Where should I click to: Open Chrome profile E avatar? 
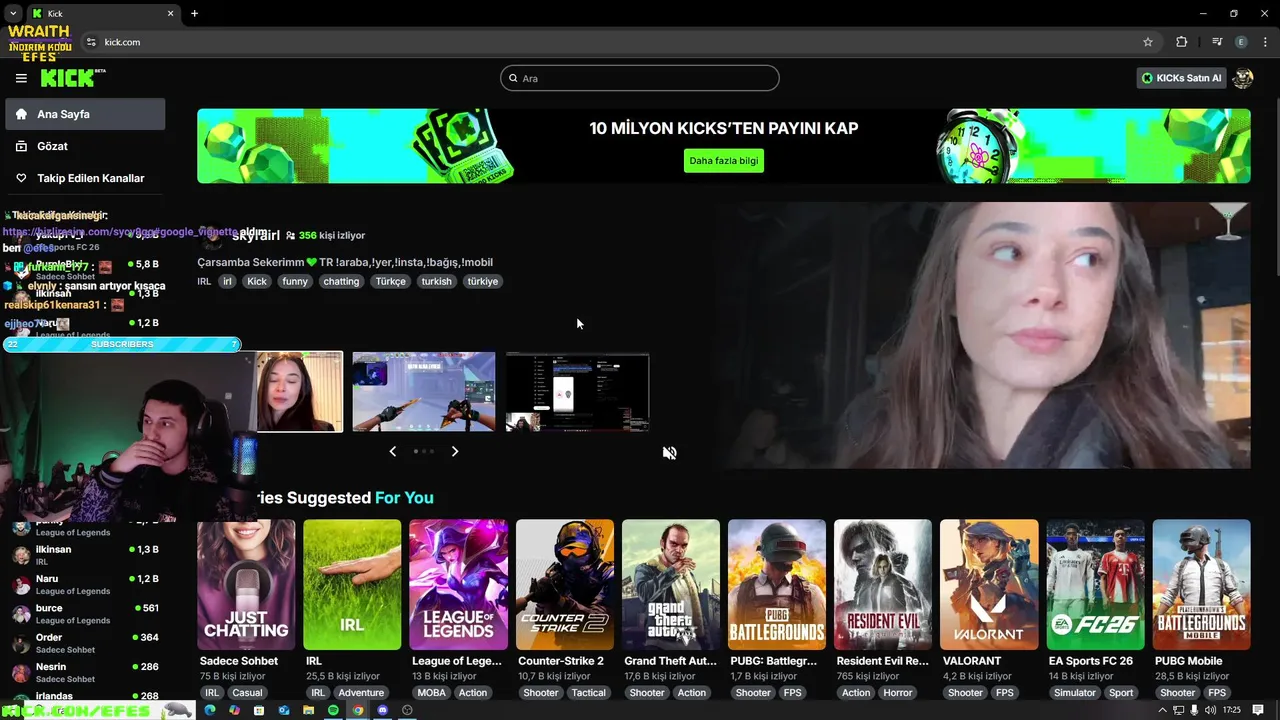[x=1241, y=42]
